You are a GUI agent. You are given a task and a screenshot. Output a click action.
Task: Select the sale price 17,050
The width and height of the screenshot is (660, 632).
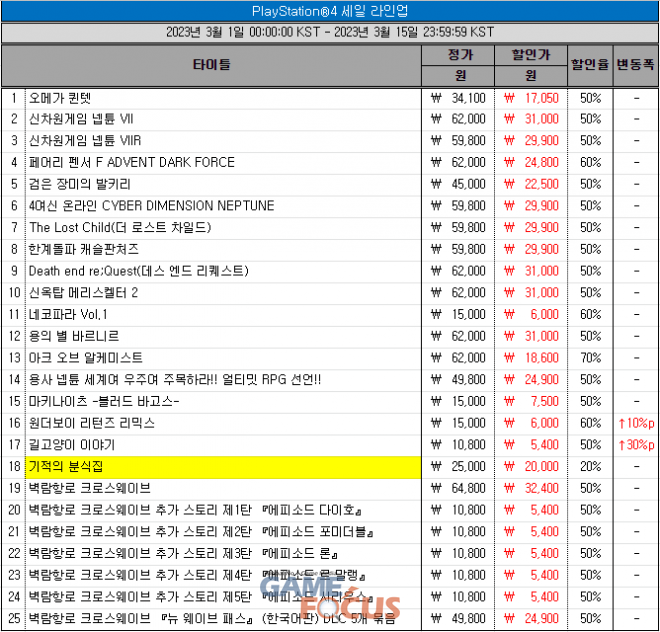tap(542, 99)
